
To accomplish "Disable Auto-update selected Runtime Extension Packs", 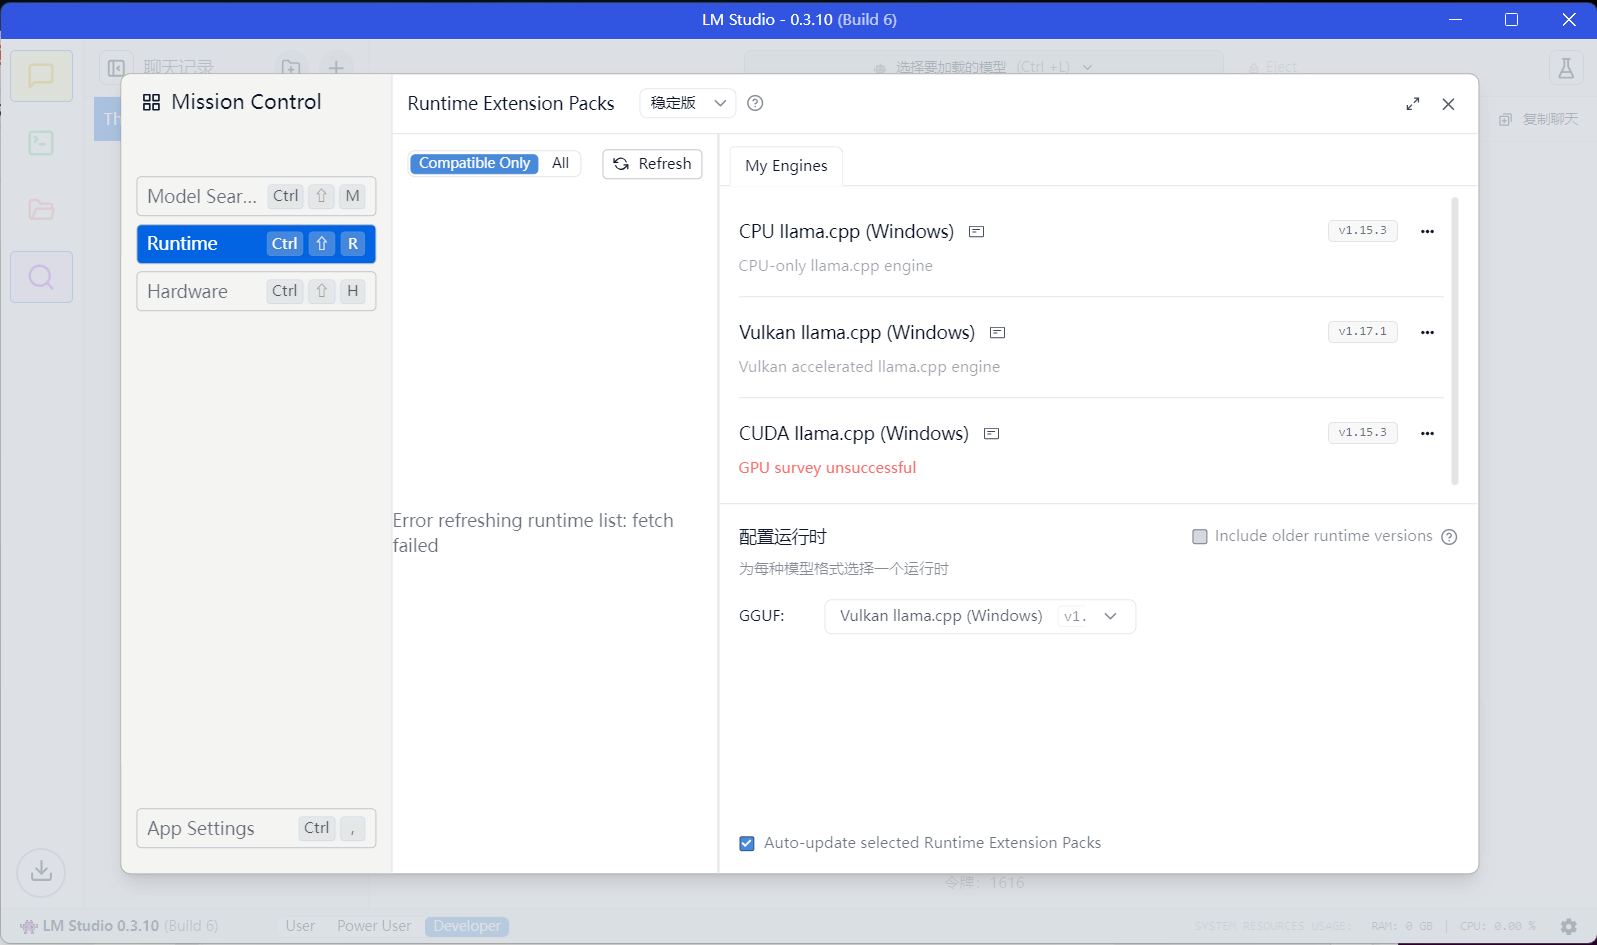I will click(x=747, y=843).
